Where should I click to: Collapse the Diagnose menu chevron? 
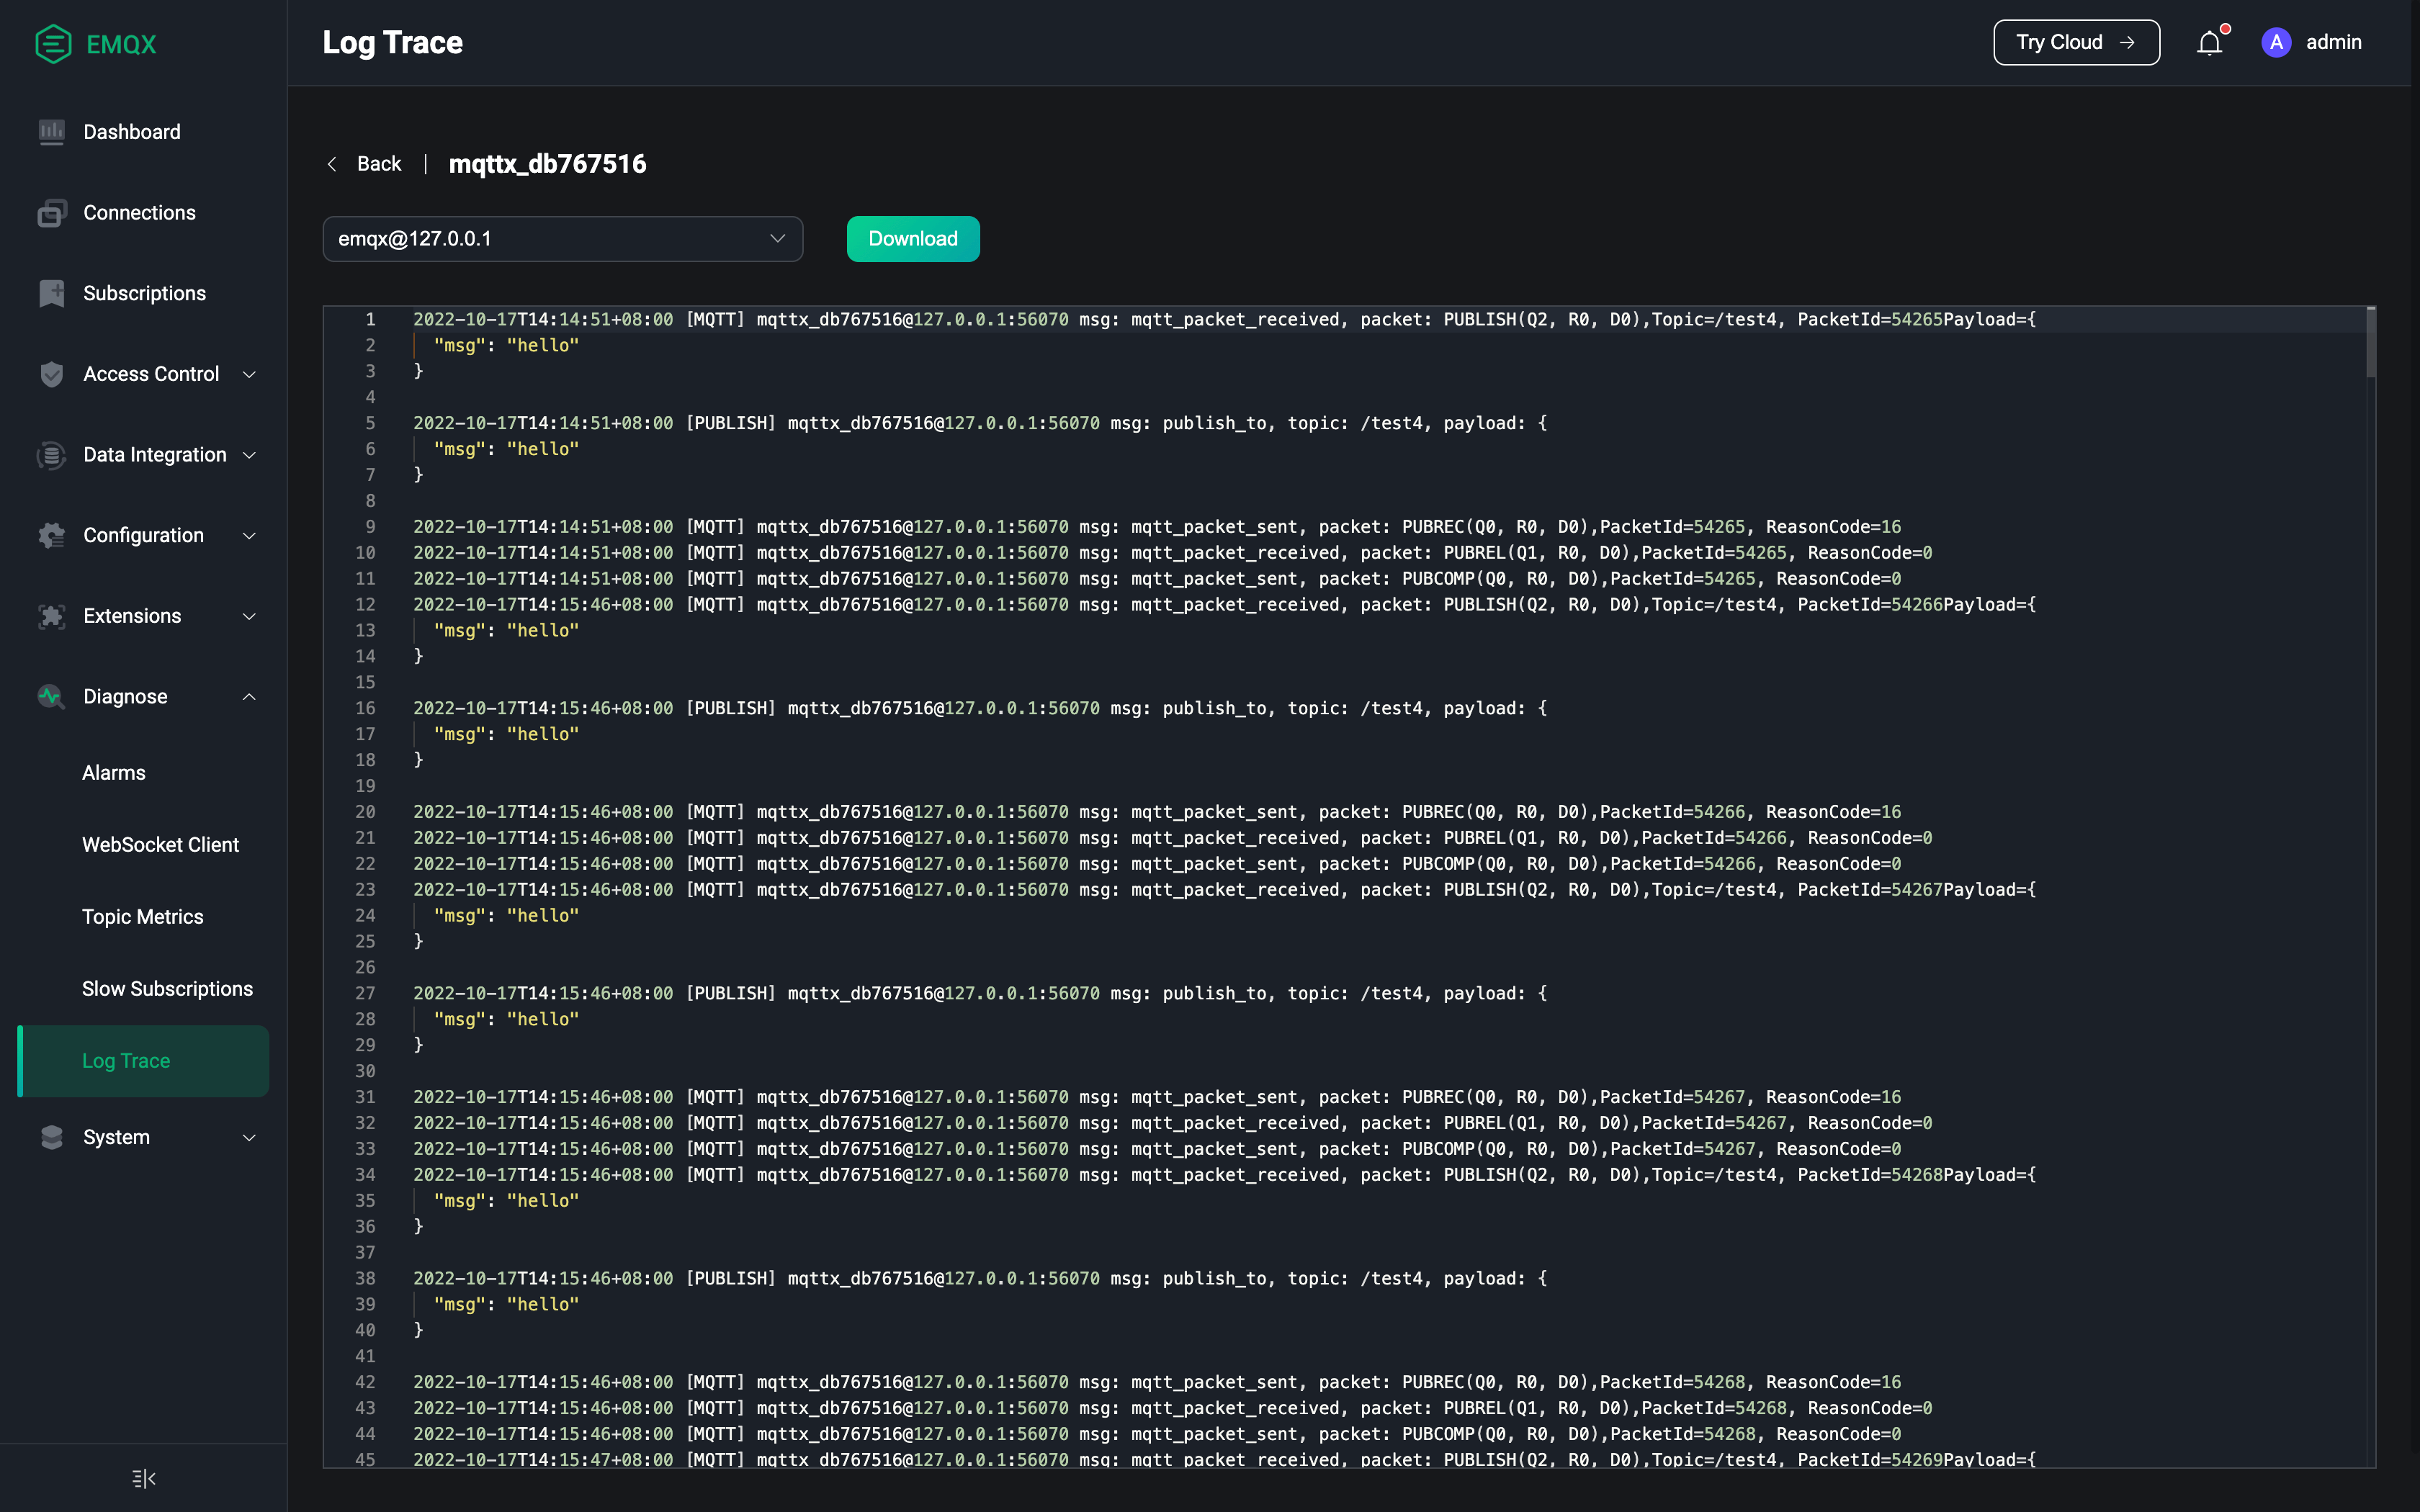(x=249, y=696)
